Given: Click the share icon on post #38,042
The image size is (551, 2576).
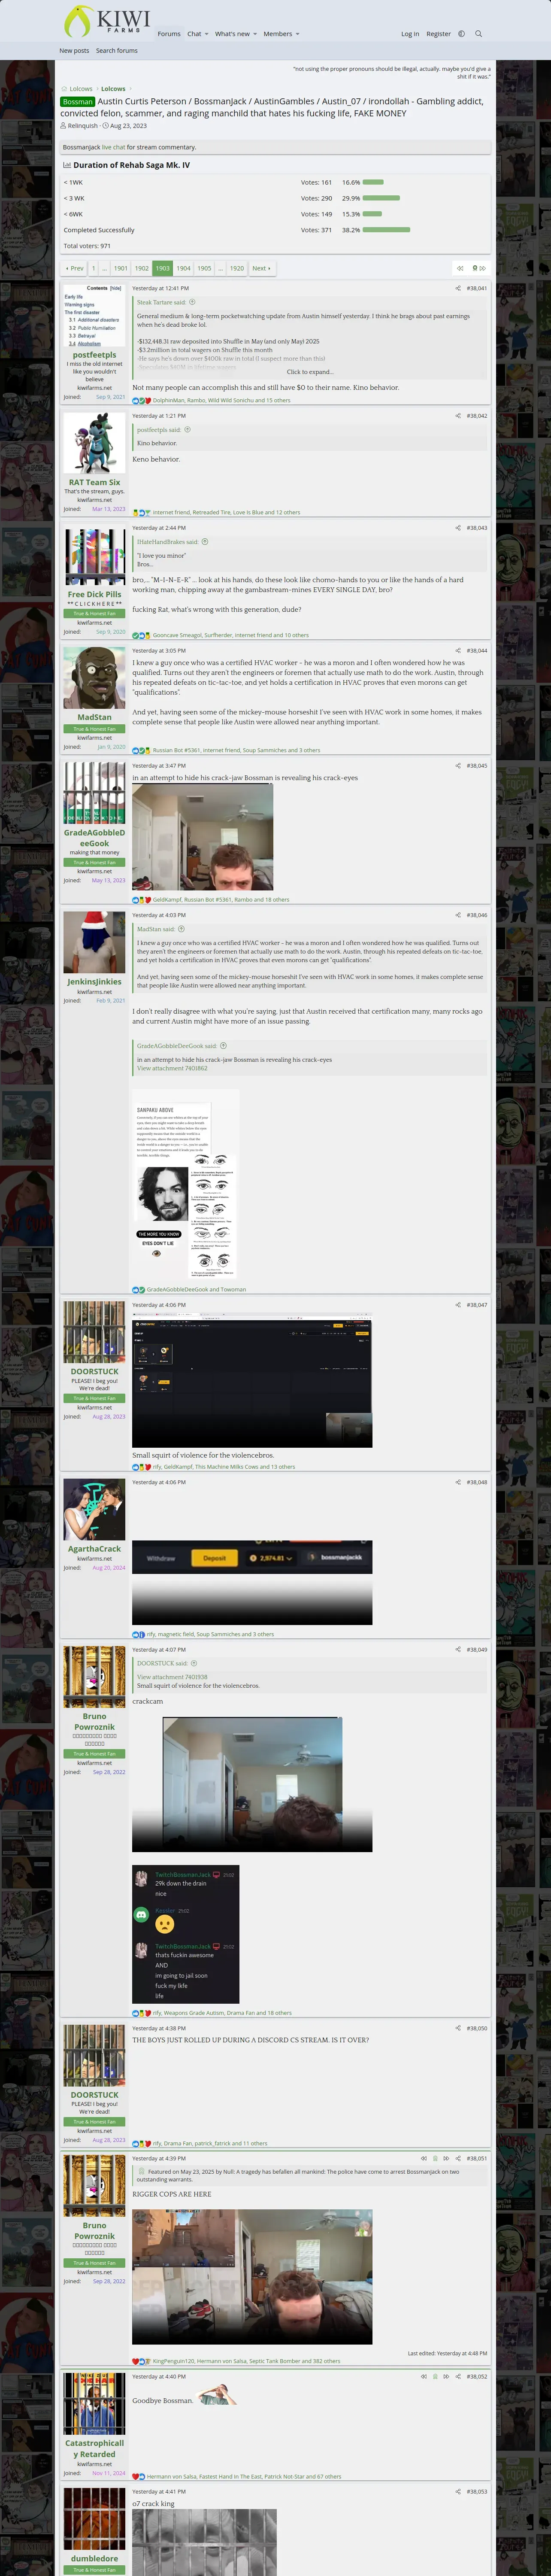Looking at the screenshot, I should coord(458,415).
